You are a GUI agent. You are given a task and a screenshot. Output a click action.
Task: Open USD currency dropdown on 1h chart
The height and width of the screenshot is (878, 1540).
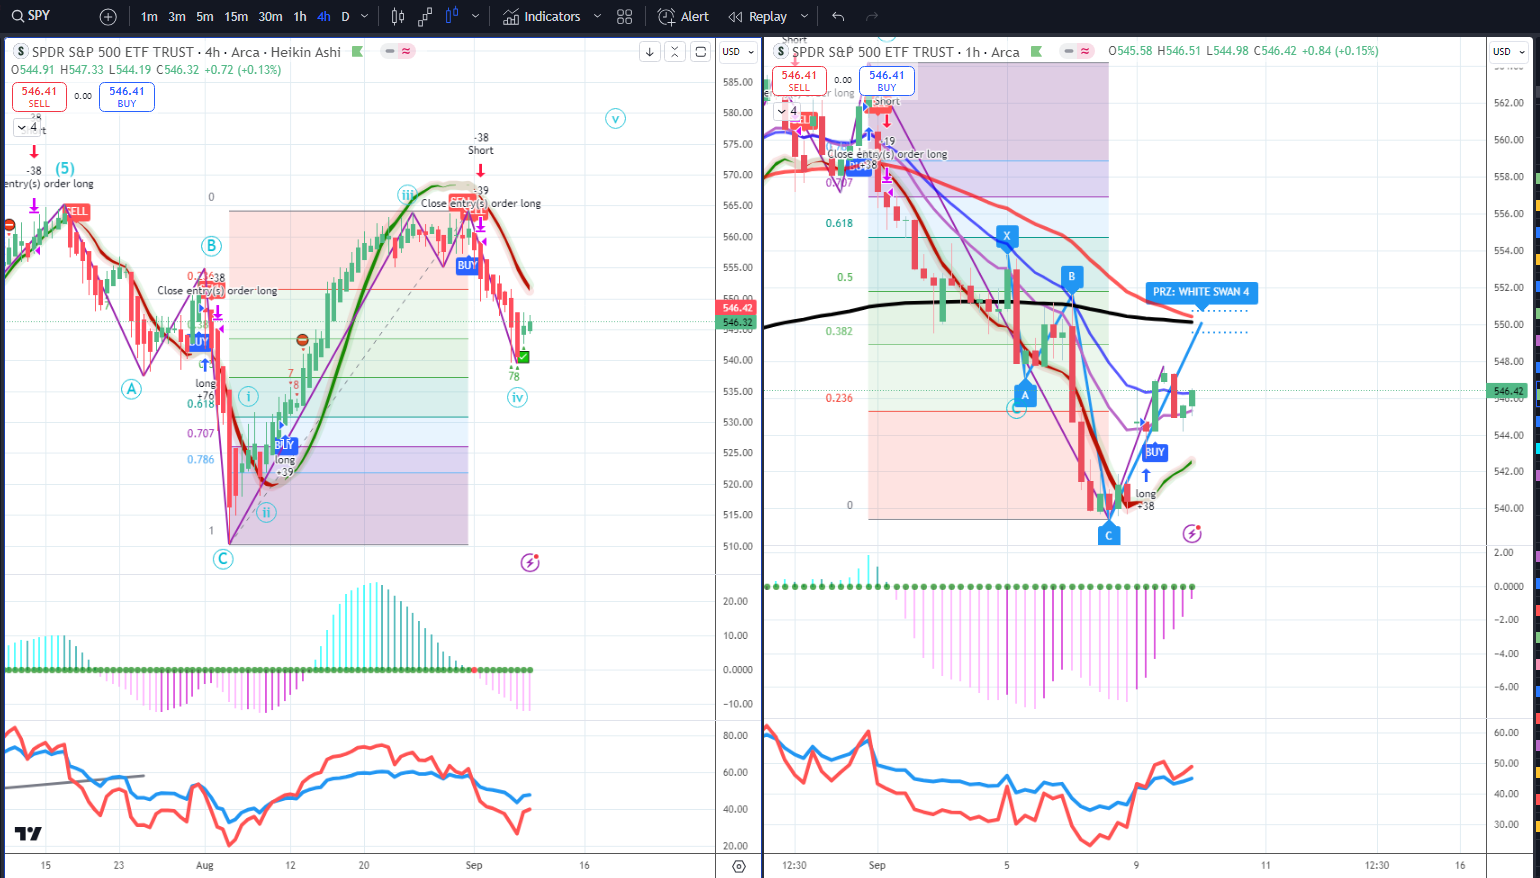coord(1510,52)
